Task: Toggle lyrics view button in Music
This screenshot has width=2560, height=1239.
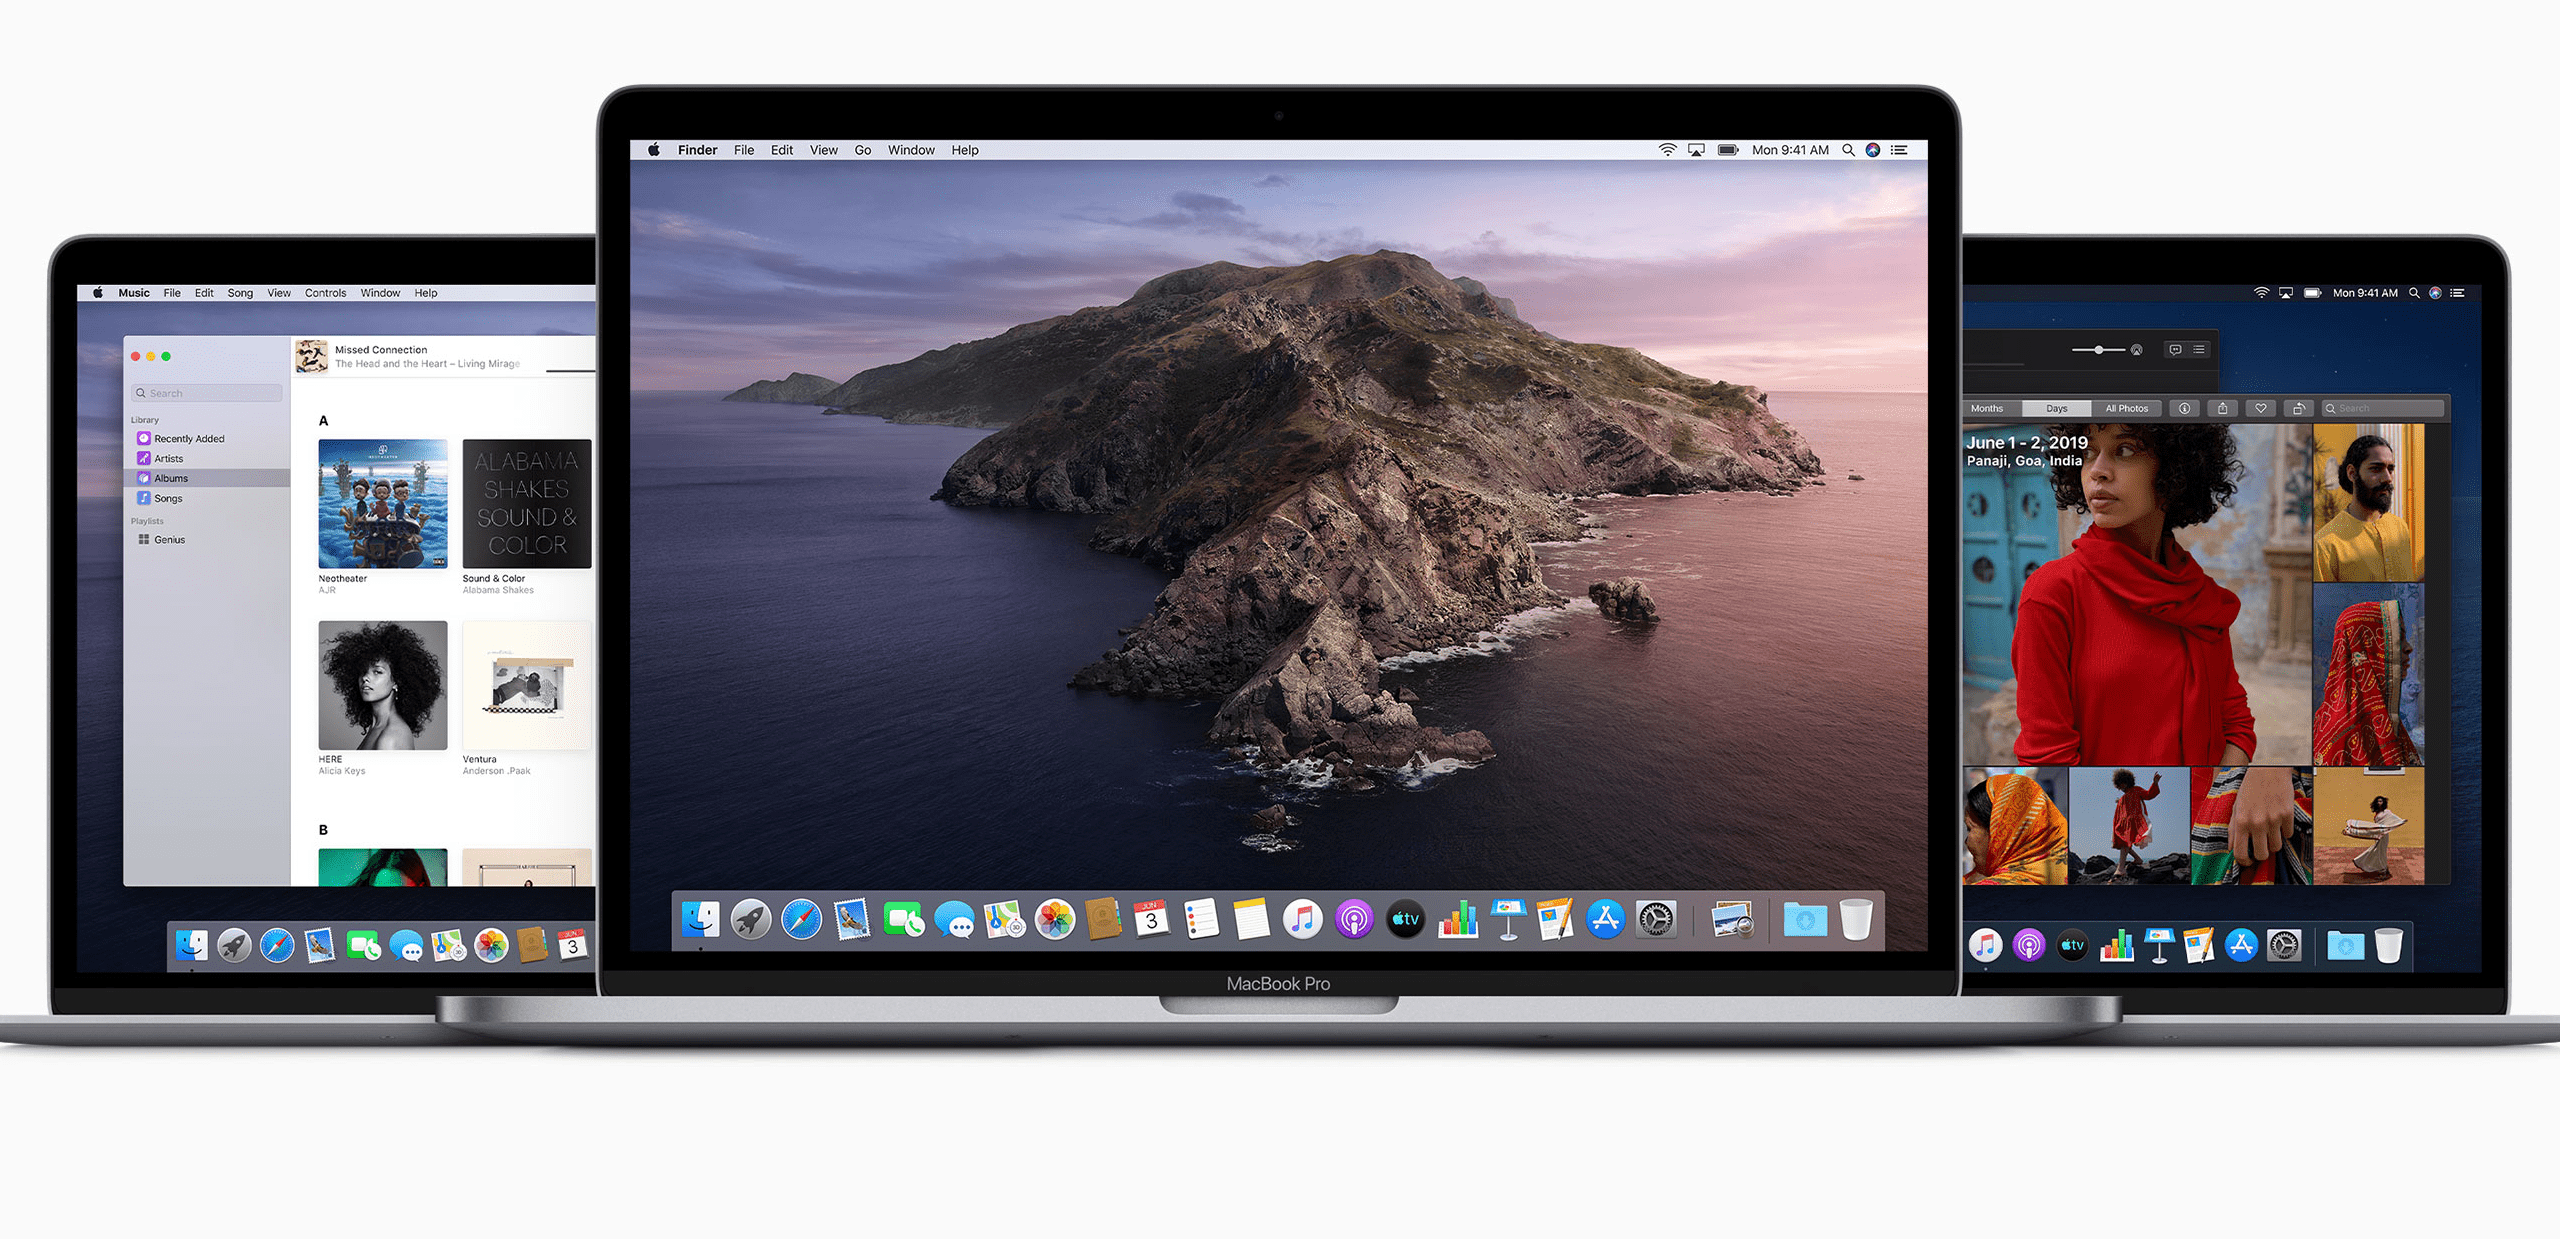Action: pos(2175,350)
